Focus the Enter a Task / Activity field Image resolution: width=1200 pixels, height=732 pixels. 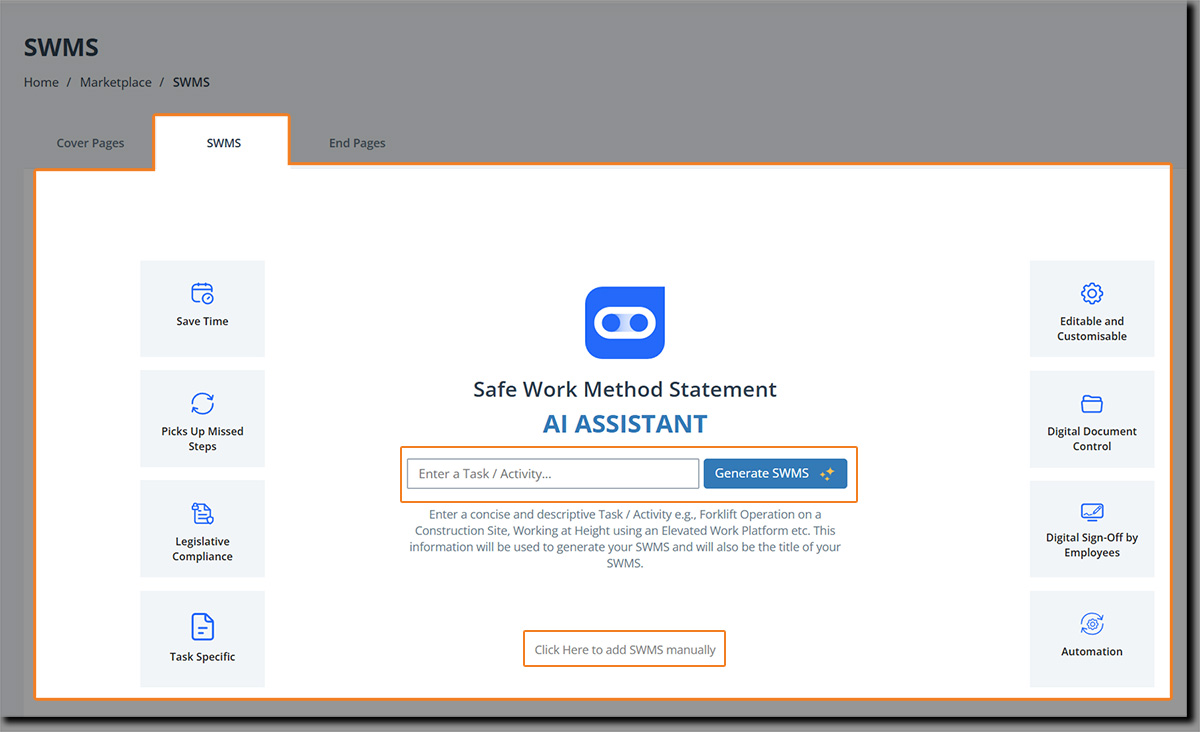(x=553, y=474)
